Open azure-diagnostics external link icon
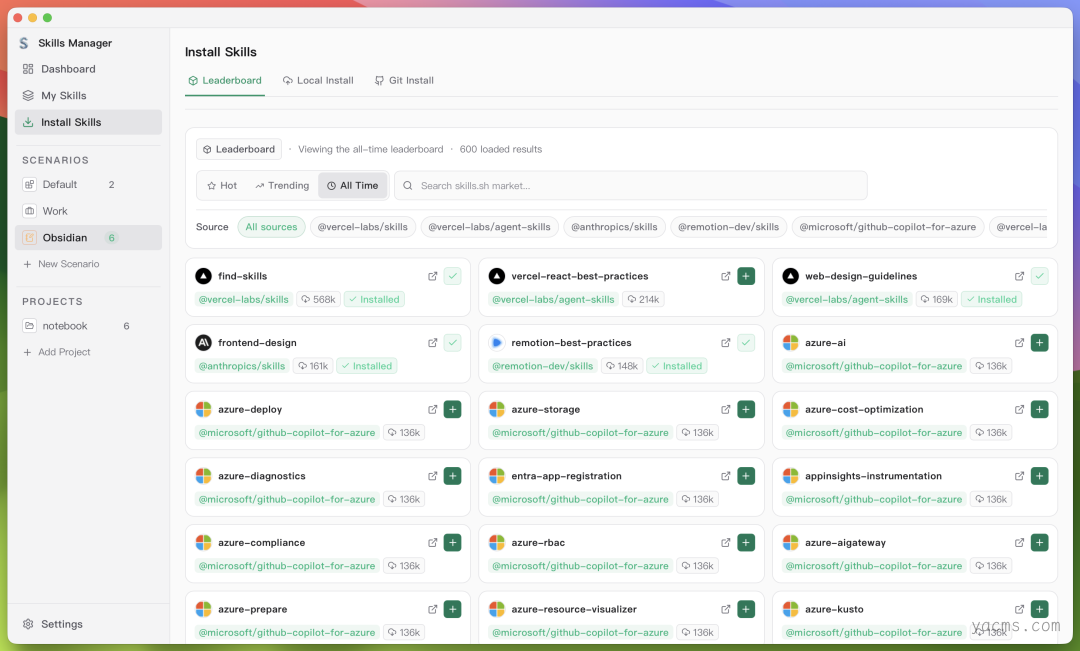Screen dimensions: 1080x651 click(433, 476)
